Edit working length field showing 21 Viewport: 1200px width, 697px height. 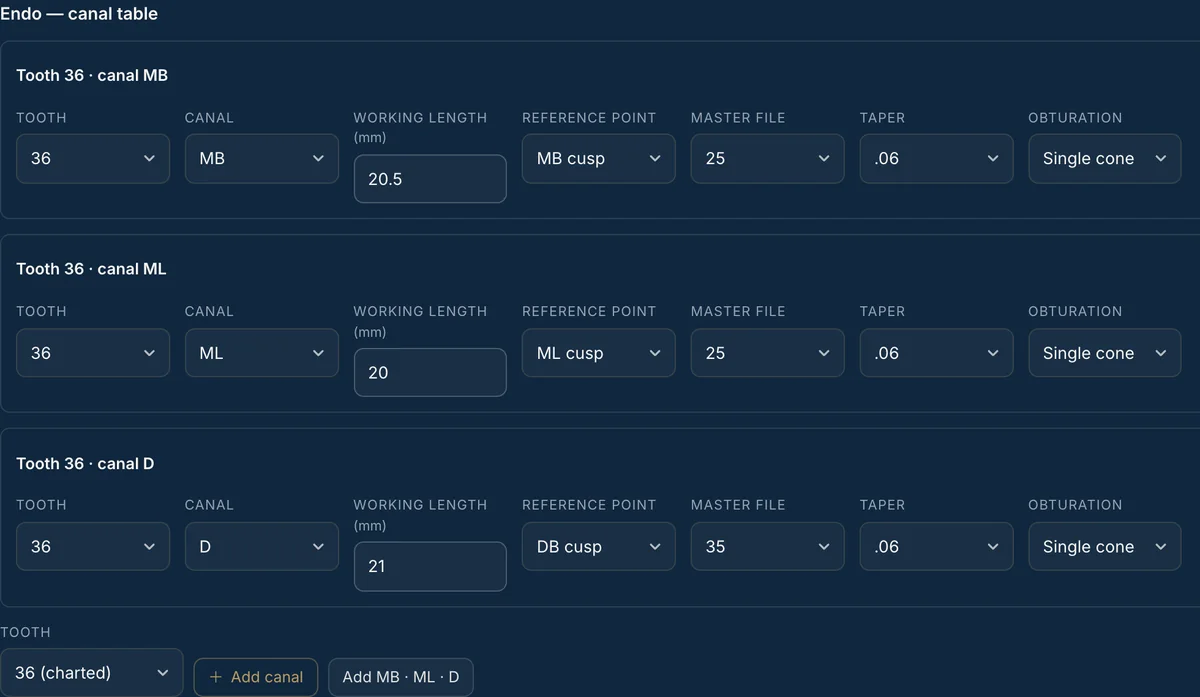(x=430, y=566)
